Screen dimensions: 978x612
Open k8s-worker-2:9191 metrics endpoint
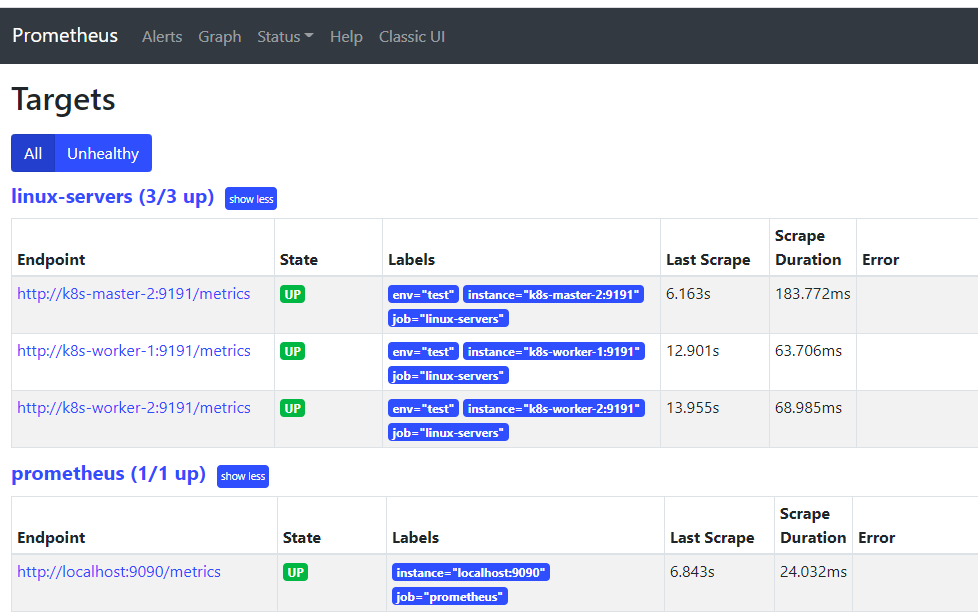click(133, 408)
